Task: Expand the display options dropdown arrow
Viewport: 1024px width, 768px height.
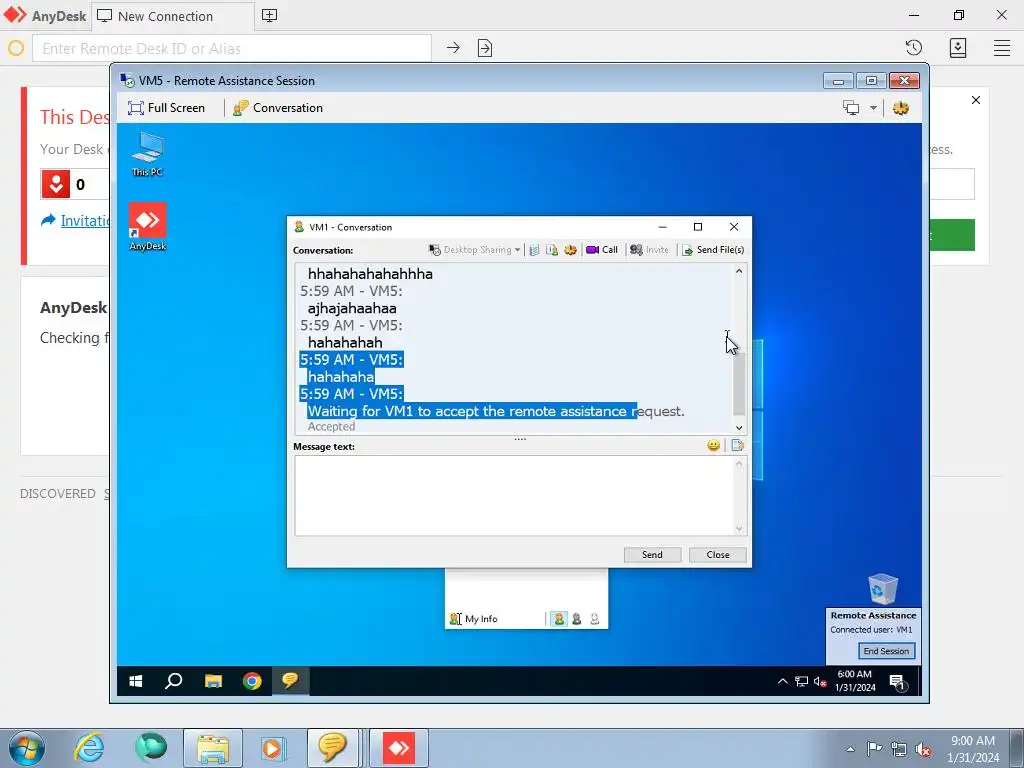Action: pos(873,108)
